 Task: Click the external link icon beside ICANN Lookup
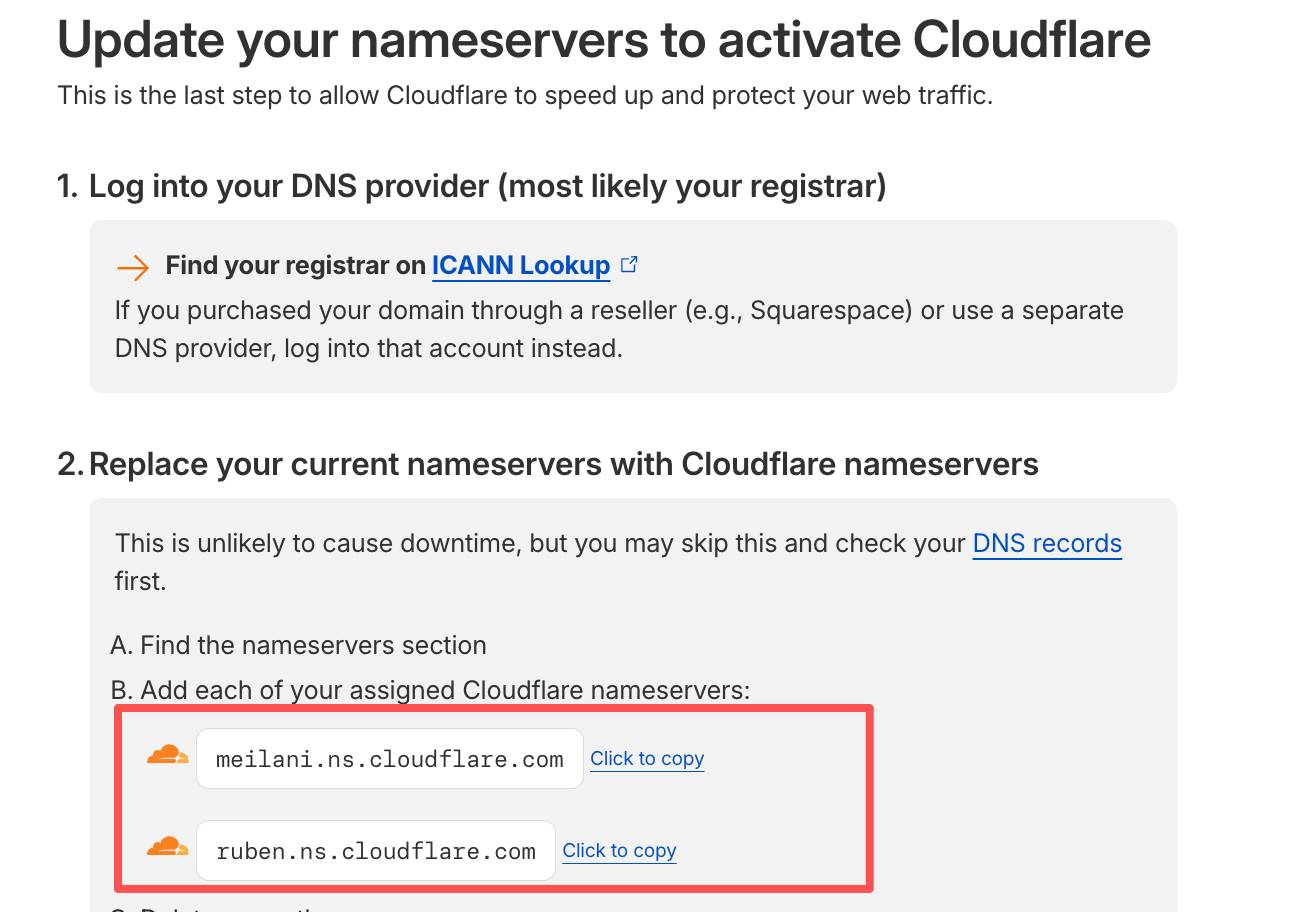coord(629,265)
